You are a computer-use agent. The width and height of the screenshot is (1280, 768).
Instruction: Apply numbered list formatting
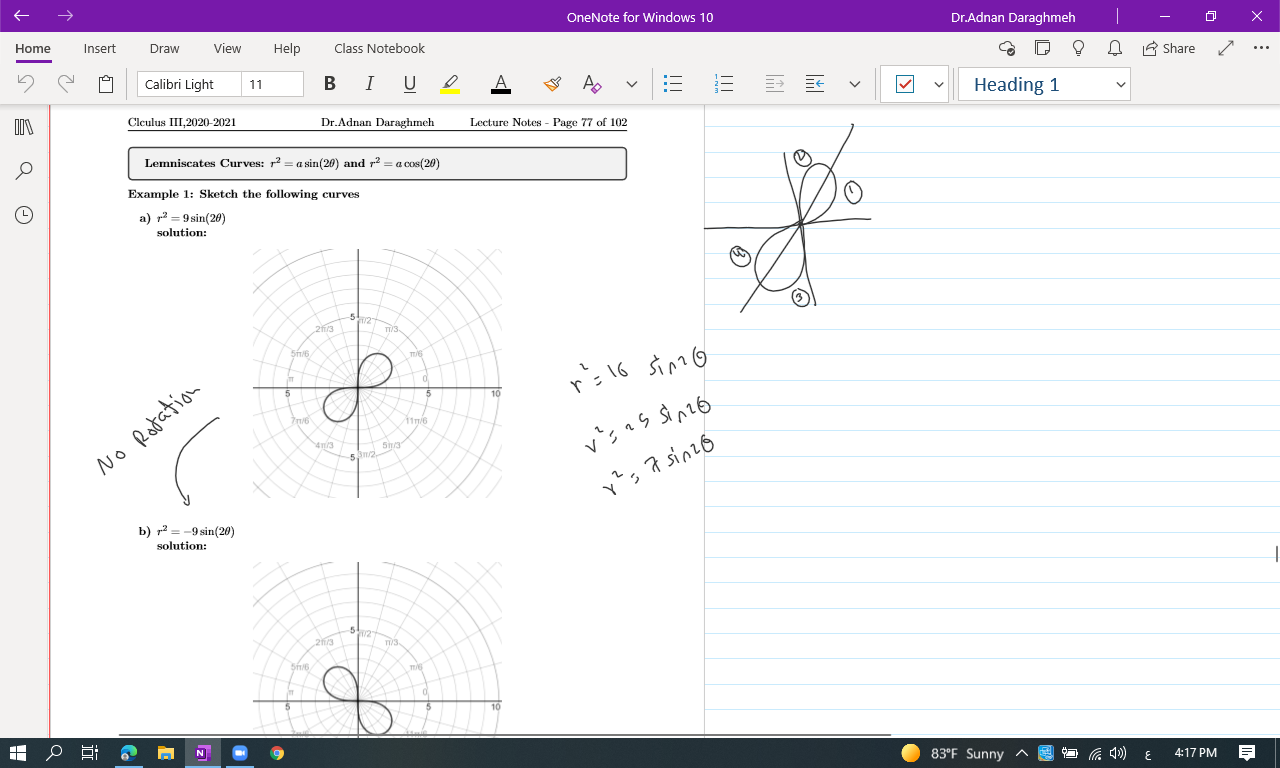coord(724,84)
